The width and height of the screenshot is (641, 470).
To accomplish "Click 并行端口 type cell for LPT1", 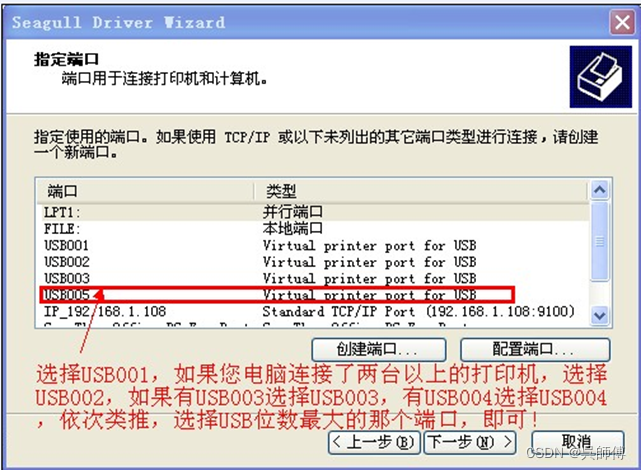I will point(292,212).
